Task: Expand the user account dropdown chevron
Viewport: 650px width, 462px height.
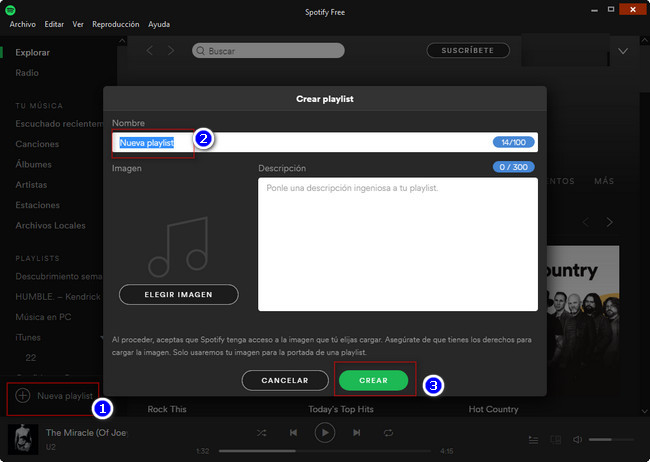Action: coord(623,51)
